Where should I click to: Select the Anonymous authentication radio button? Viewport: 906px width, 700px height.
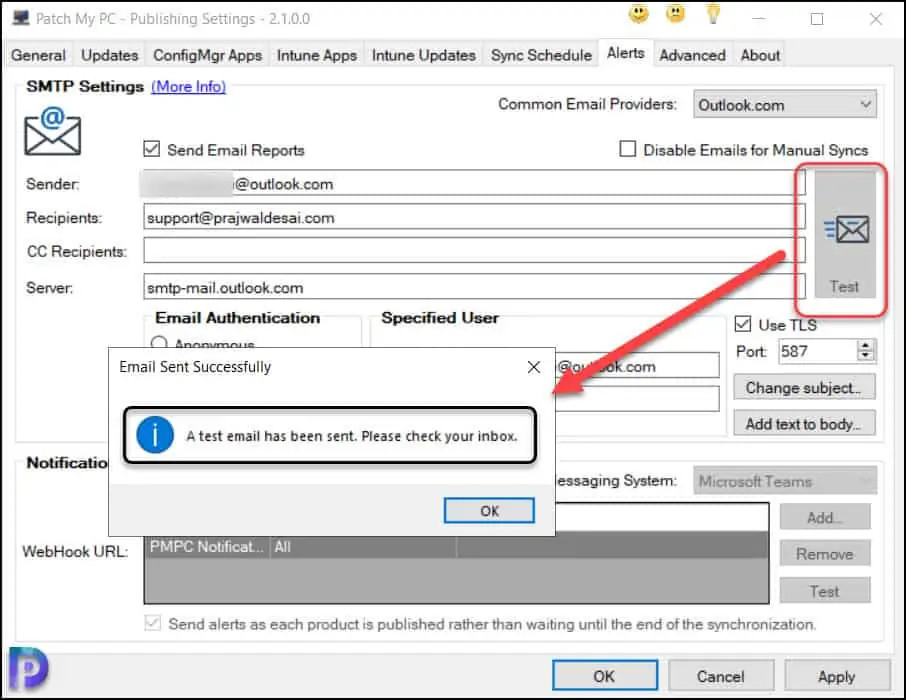[158, 343]
